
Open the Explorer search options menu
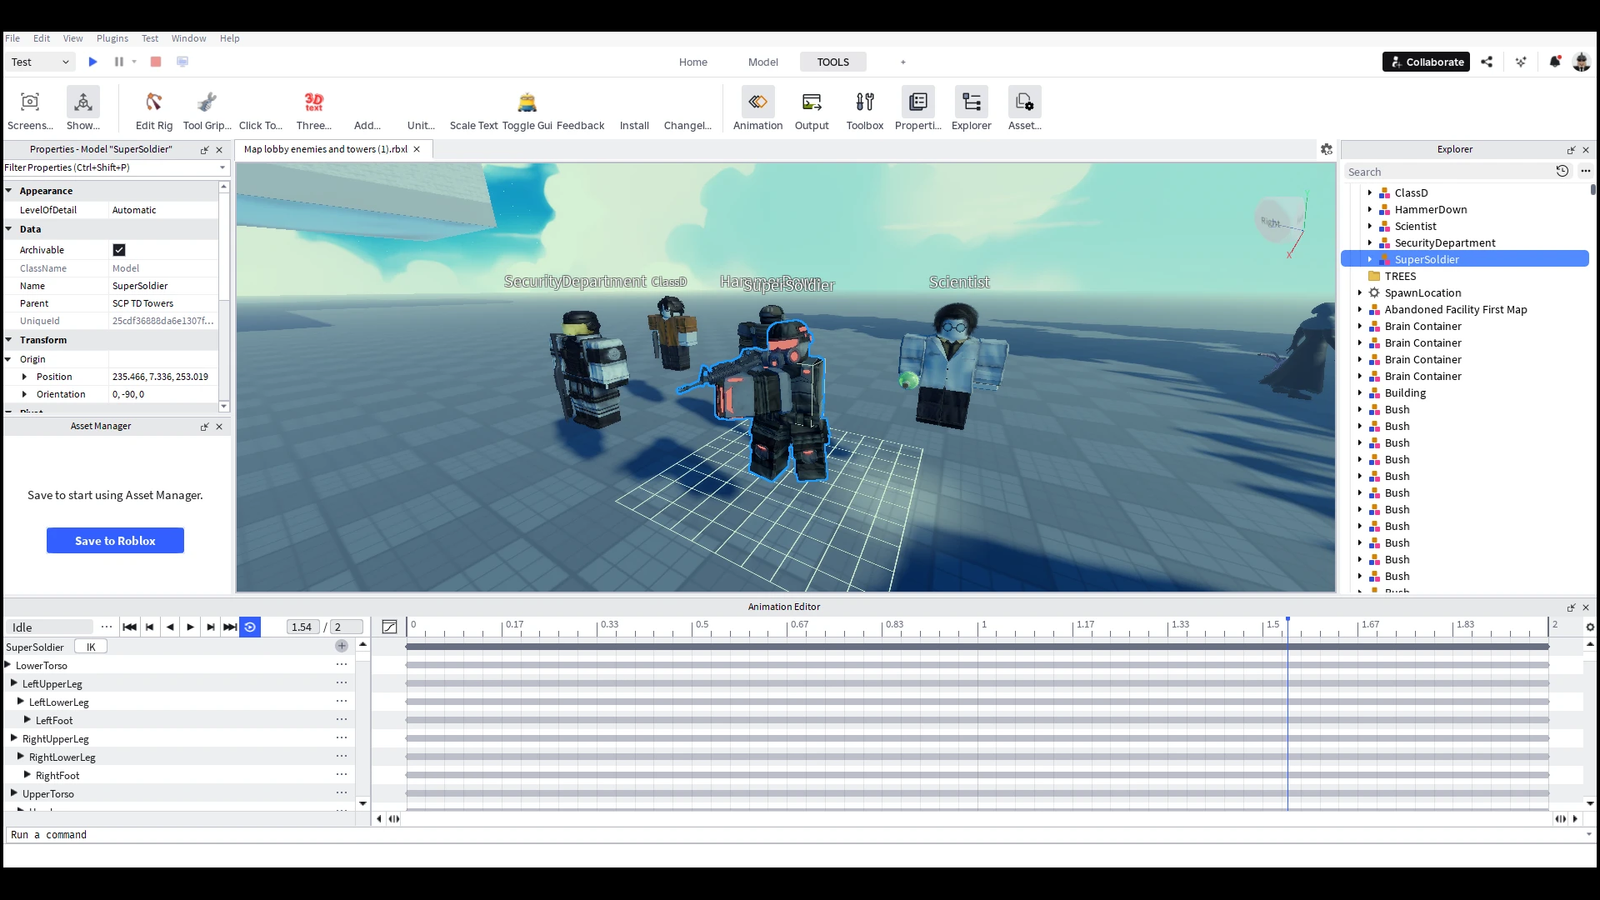[1585, 171]
